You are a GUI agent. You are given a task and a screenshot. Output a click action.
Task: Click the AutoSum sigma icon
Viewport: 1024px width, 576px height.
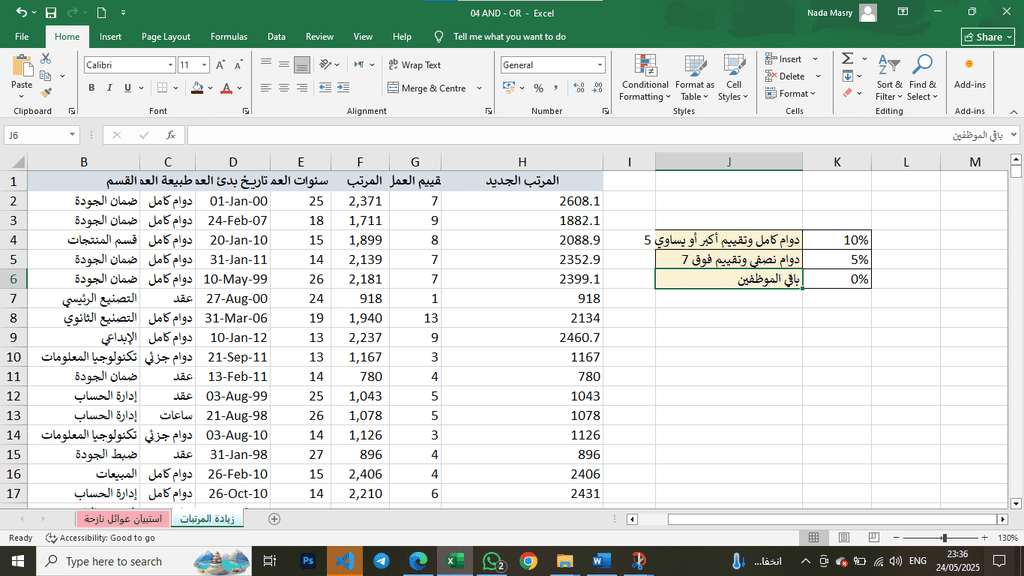[848, 59]
